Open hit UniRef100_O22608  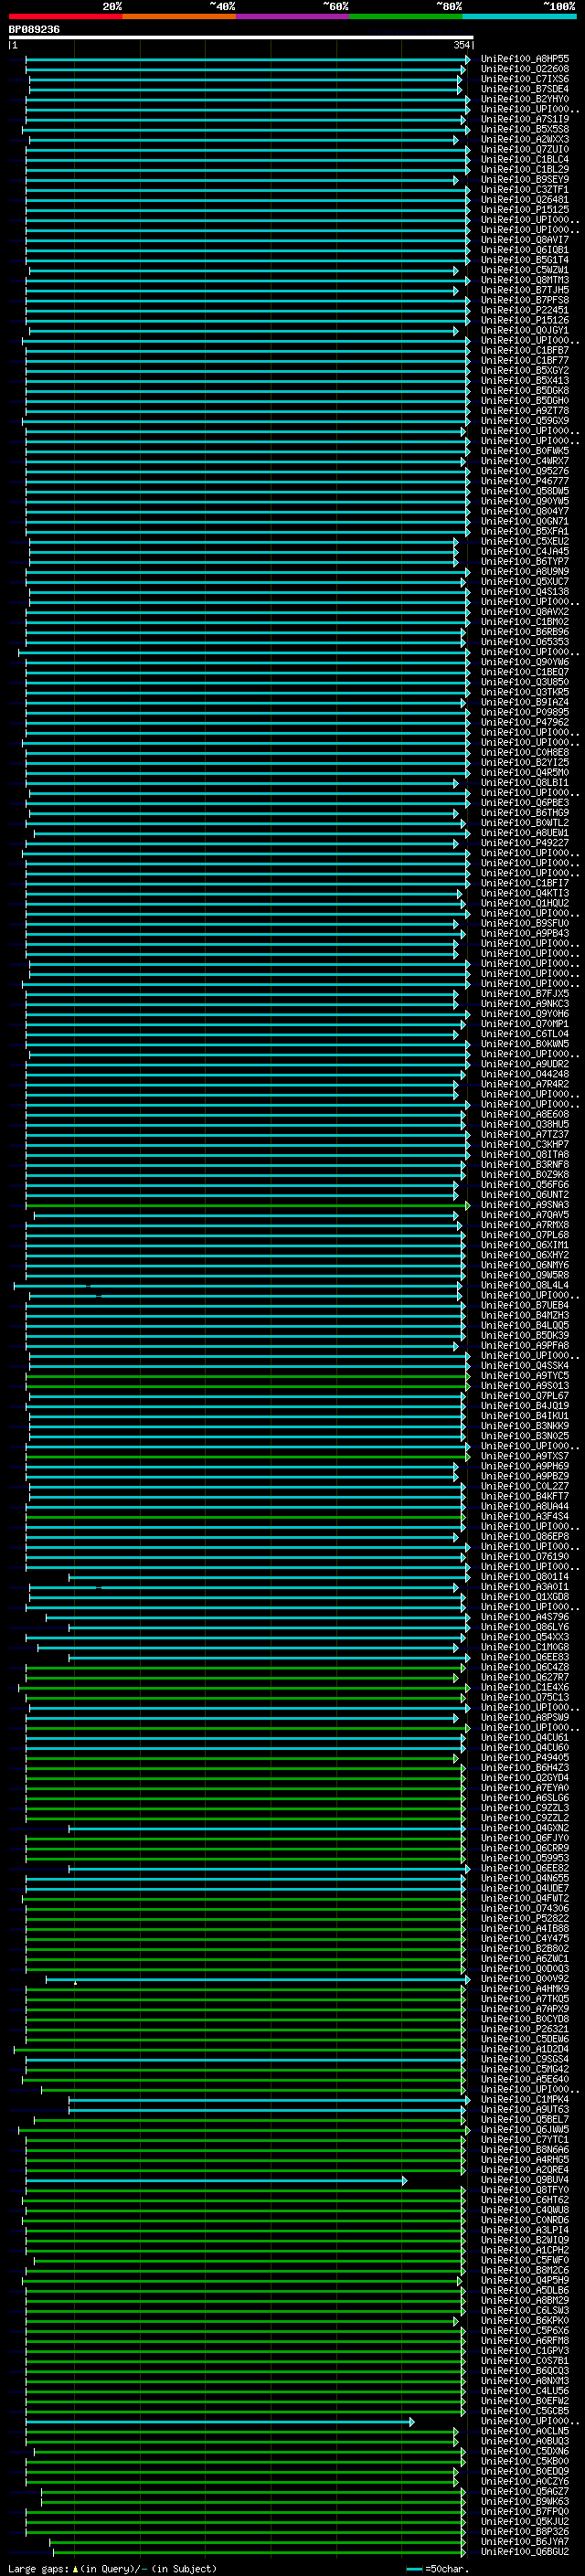(x=525, y=69)
